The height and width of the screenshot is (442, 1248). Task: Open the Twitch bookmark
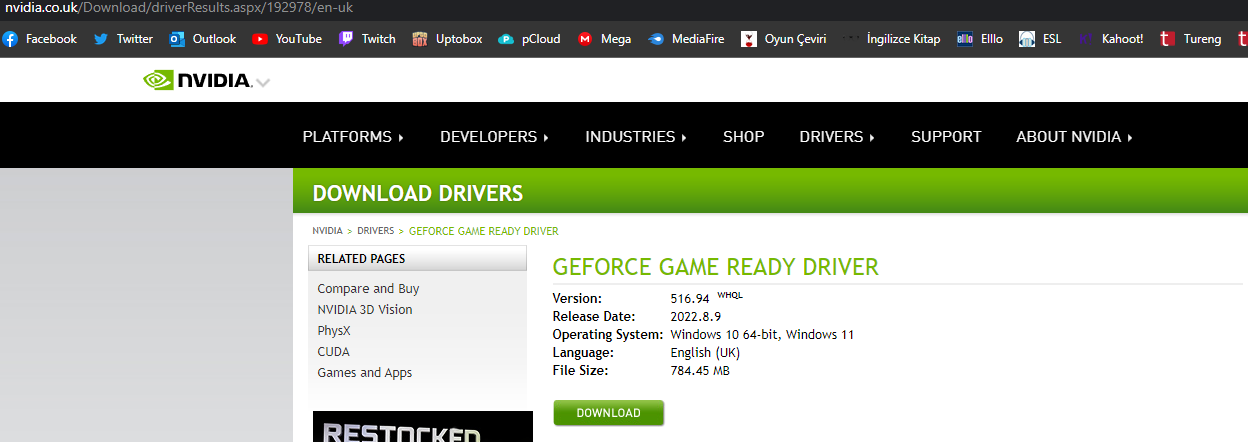pos(367,39)
